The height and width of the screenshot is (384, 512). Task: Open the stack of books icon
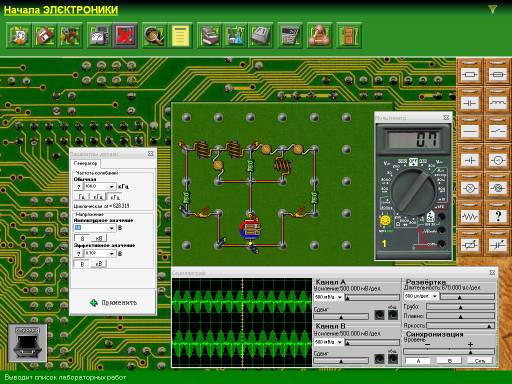tap(210, 35)
